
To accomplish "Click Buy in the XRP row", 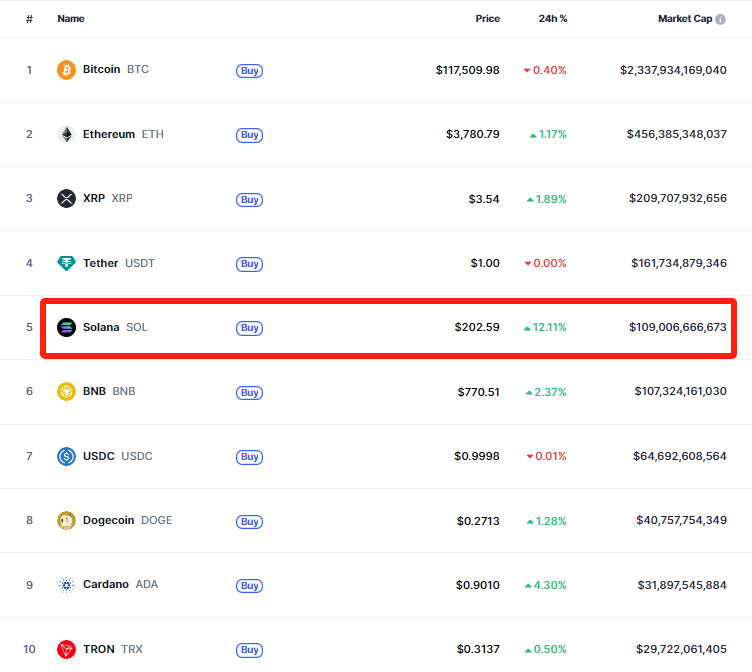I will coord(249,200).
